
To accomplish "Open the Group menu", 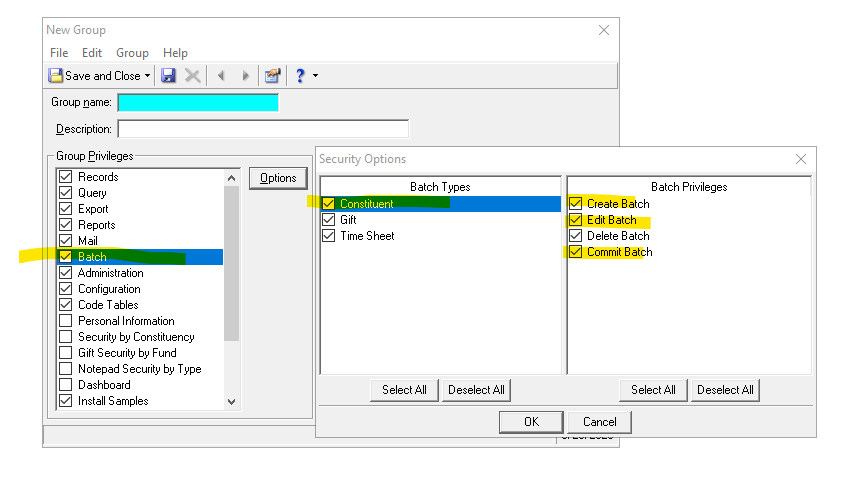I will click(x=132, y=53).
